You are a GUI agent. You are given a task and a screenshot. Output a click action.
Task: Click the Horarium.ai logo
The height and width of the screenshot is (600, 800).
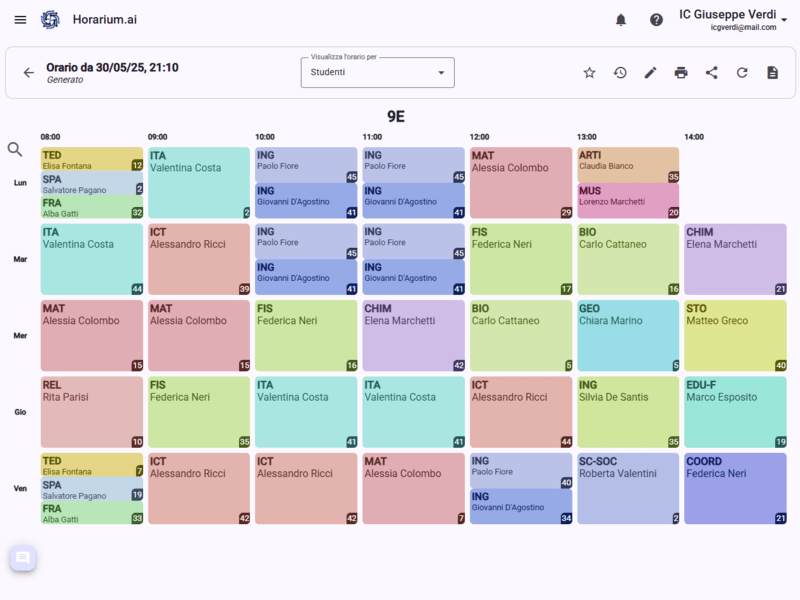point(50,20)
